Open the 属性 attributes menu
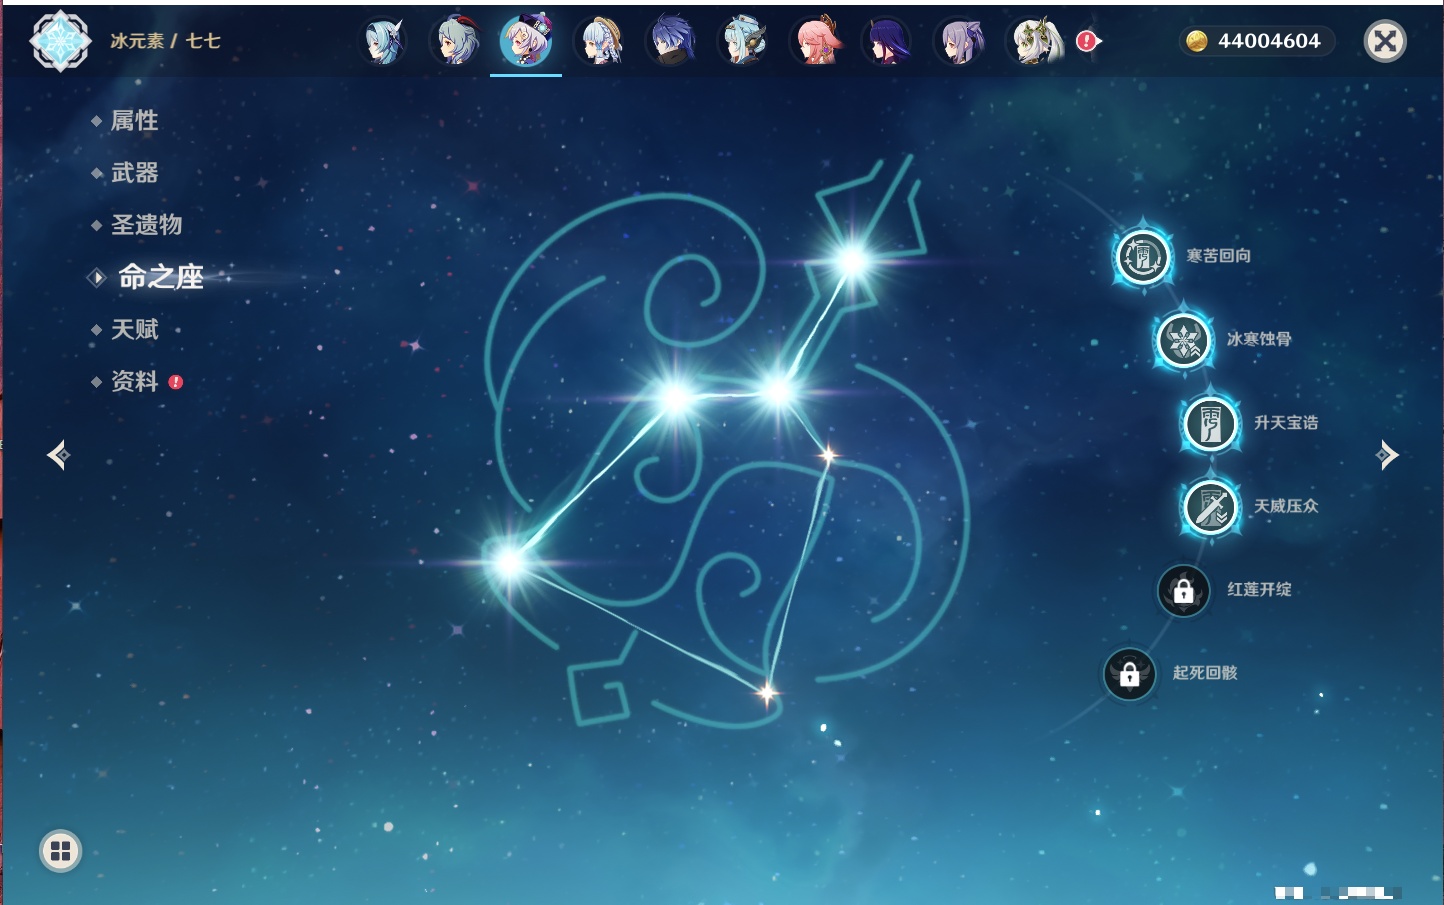The width and height of the screenshot is (1444, 905). tap(134, 121)
